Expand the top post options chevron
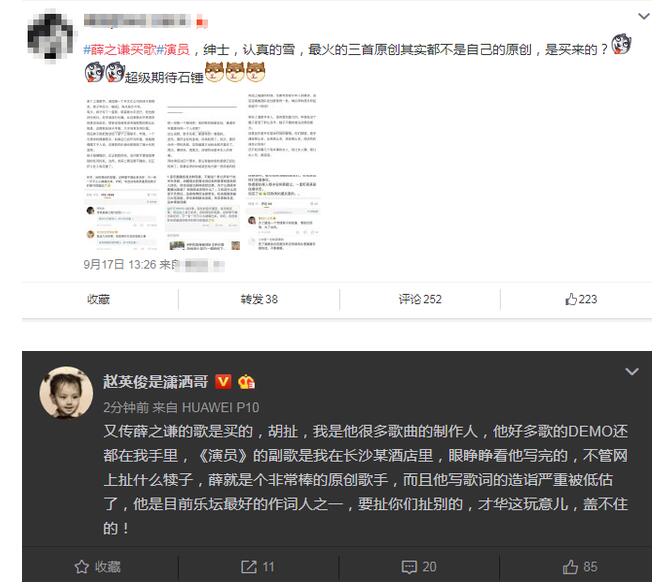Screen dimensions: 664x587 pyautogui.click(x=644, y=17)
